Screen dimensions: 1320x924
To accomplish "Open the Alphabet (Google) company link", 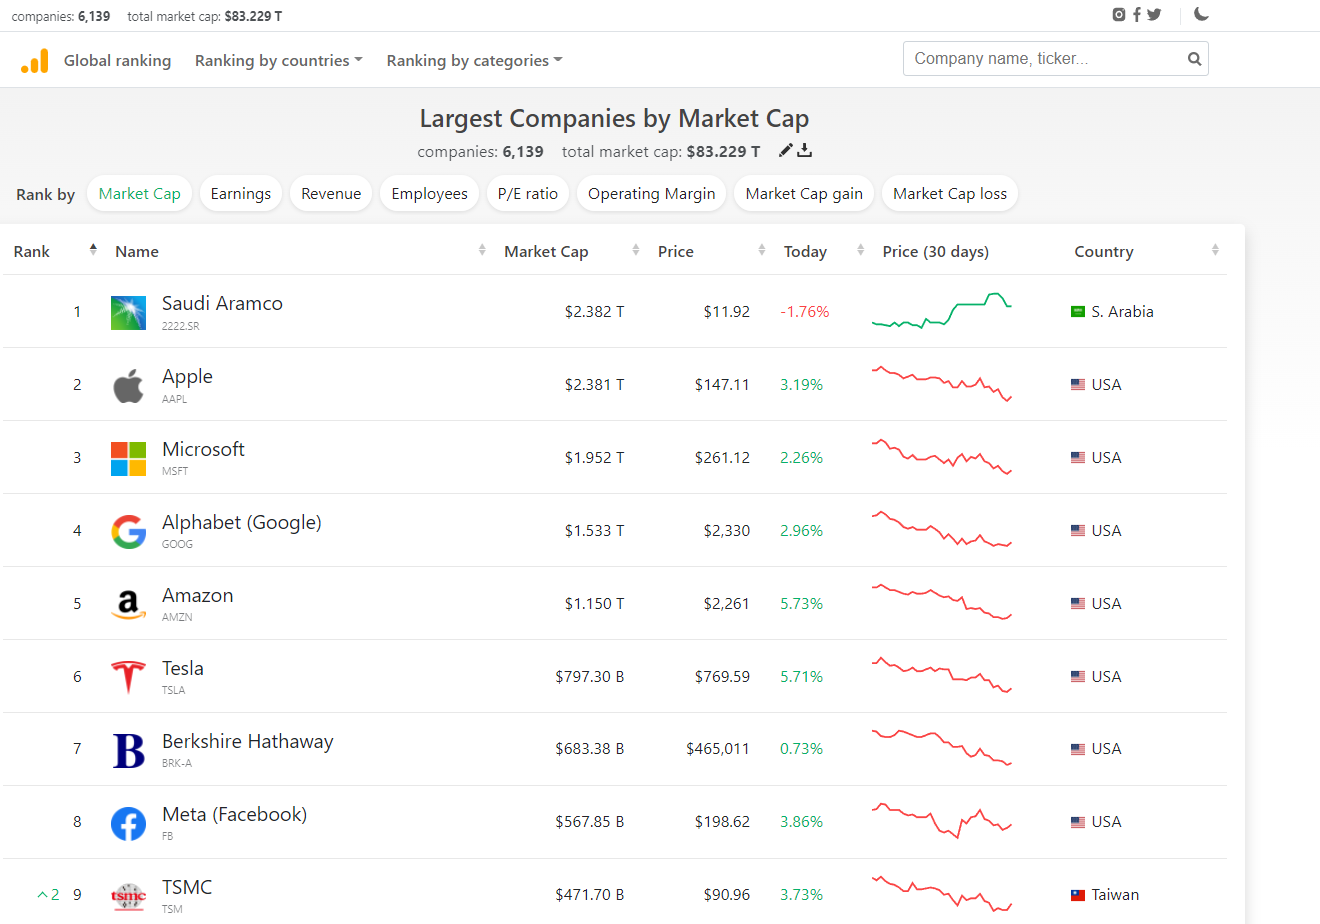I will pyautogui.click(x=242, y=523).
